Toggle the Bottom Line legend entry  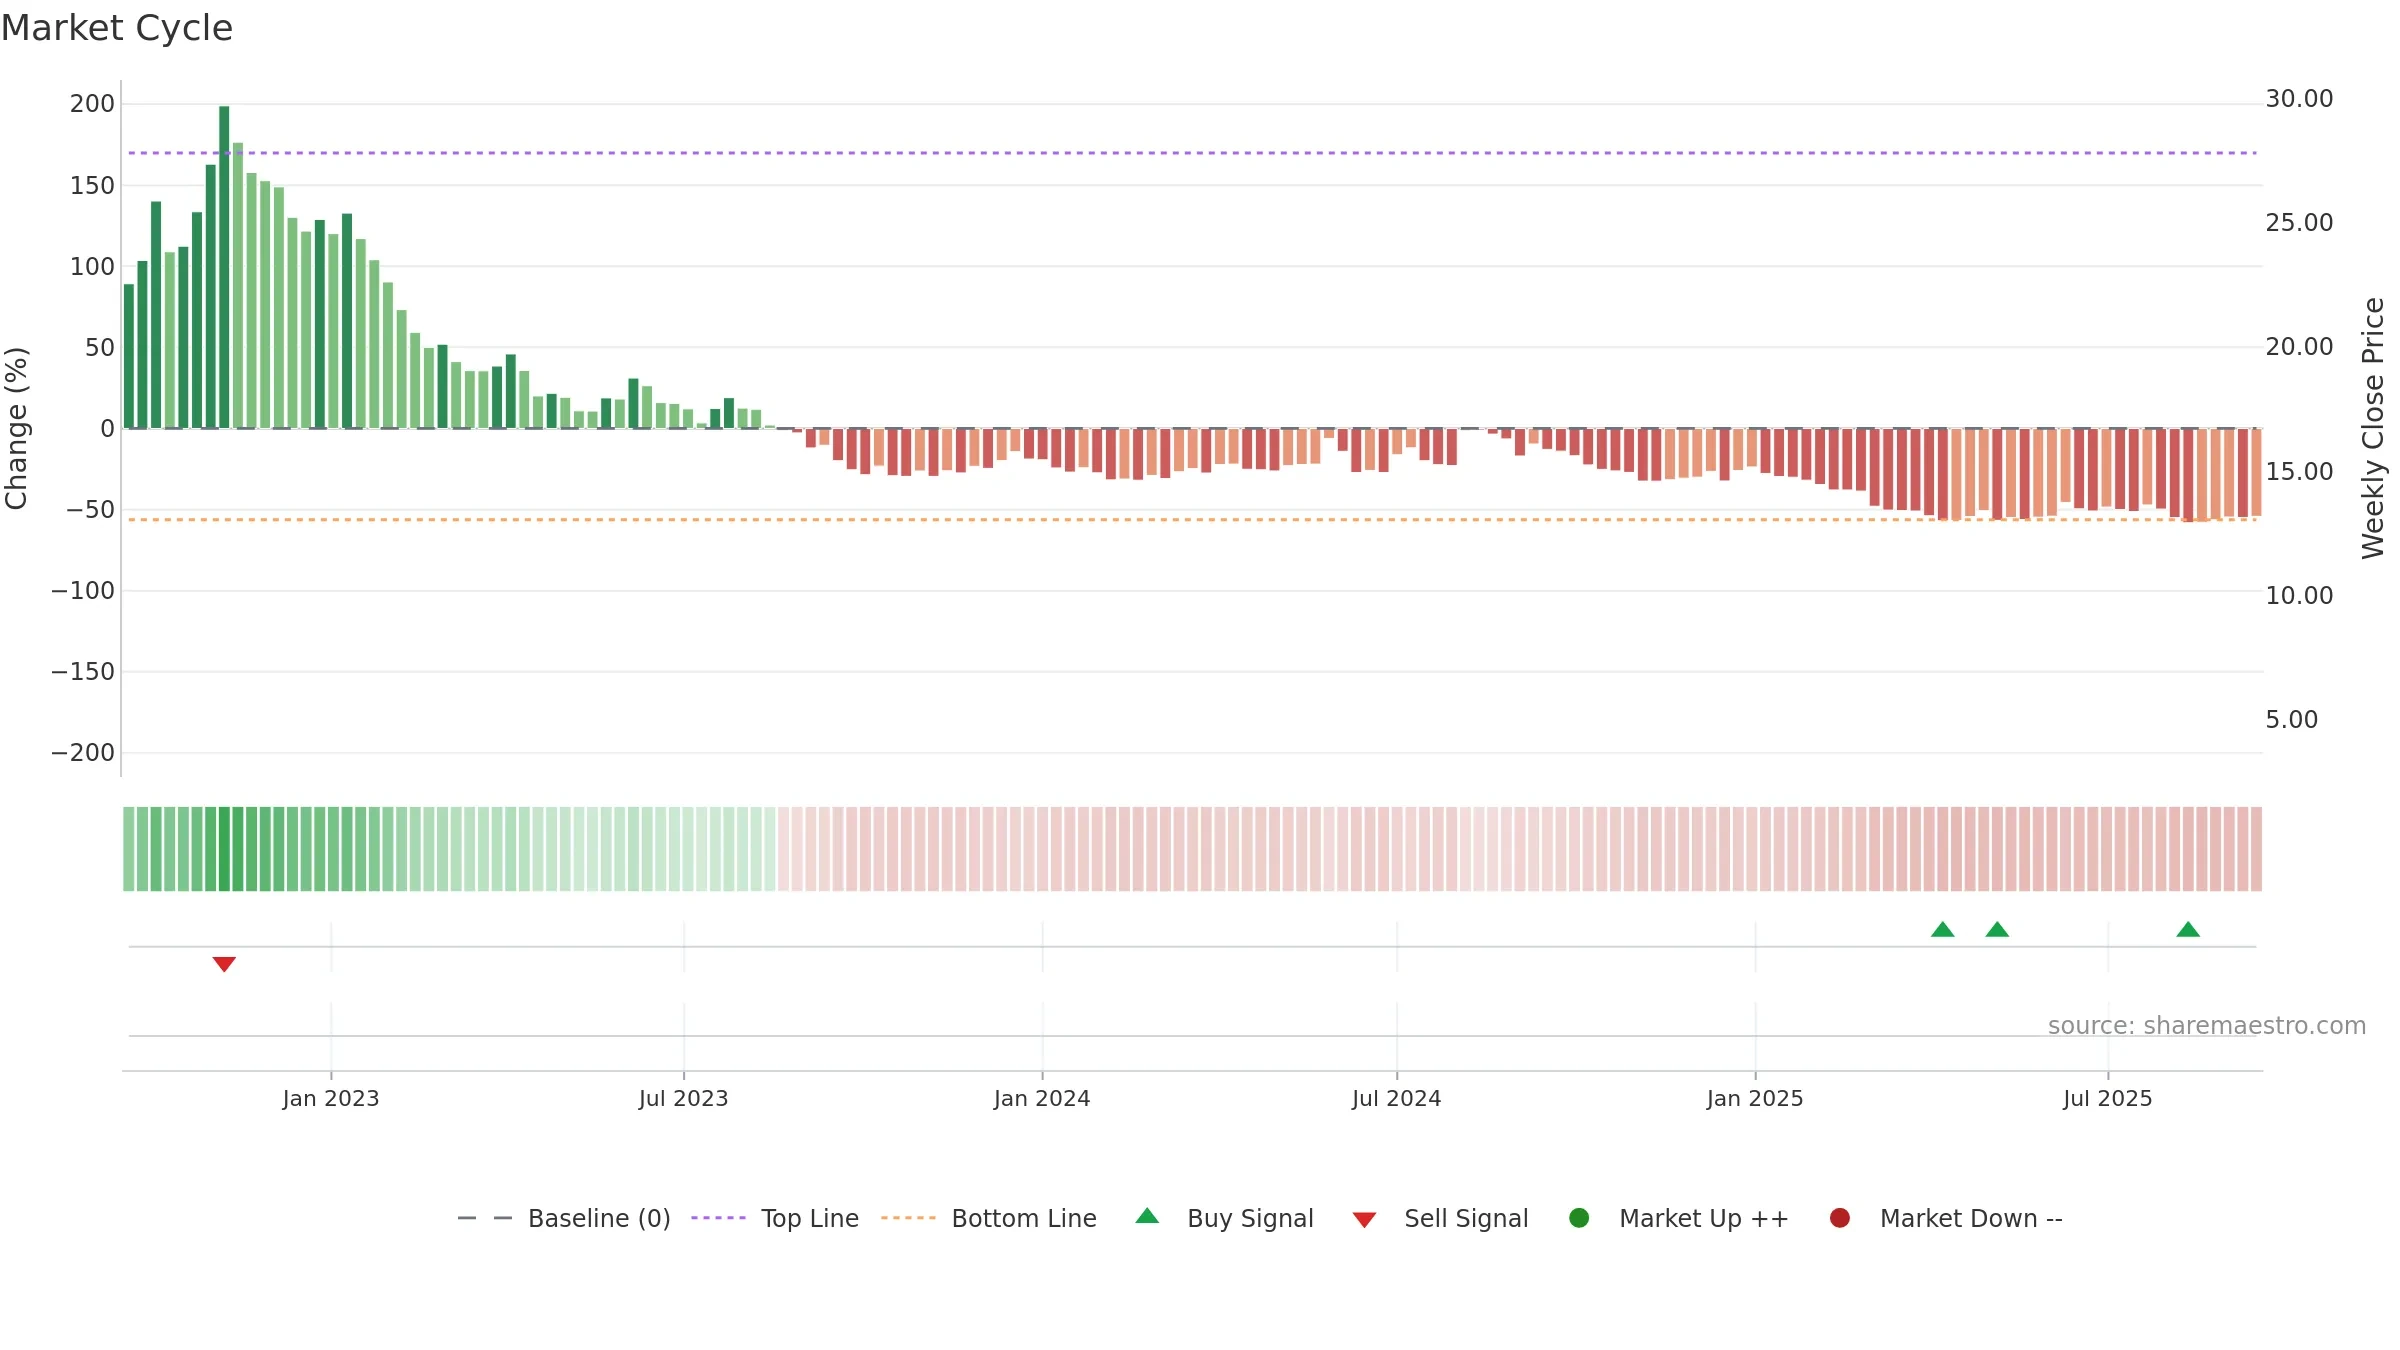(989, 1218)
